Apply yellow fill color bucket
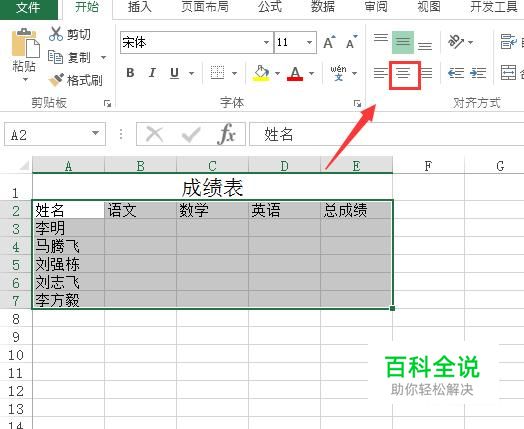 [261, 73]
